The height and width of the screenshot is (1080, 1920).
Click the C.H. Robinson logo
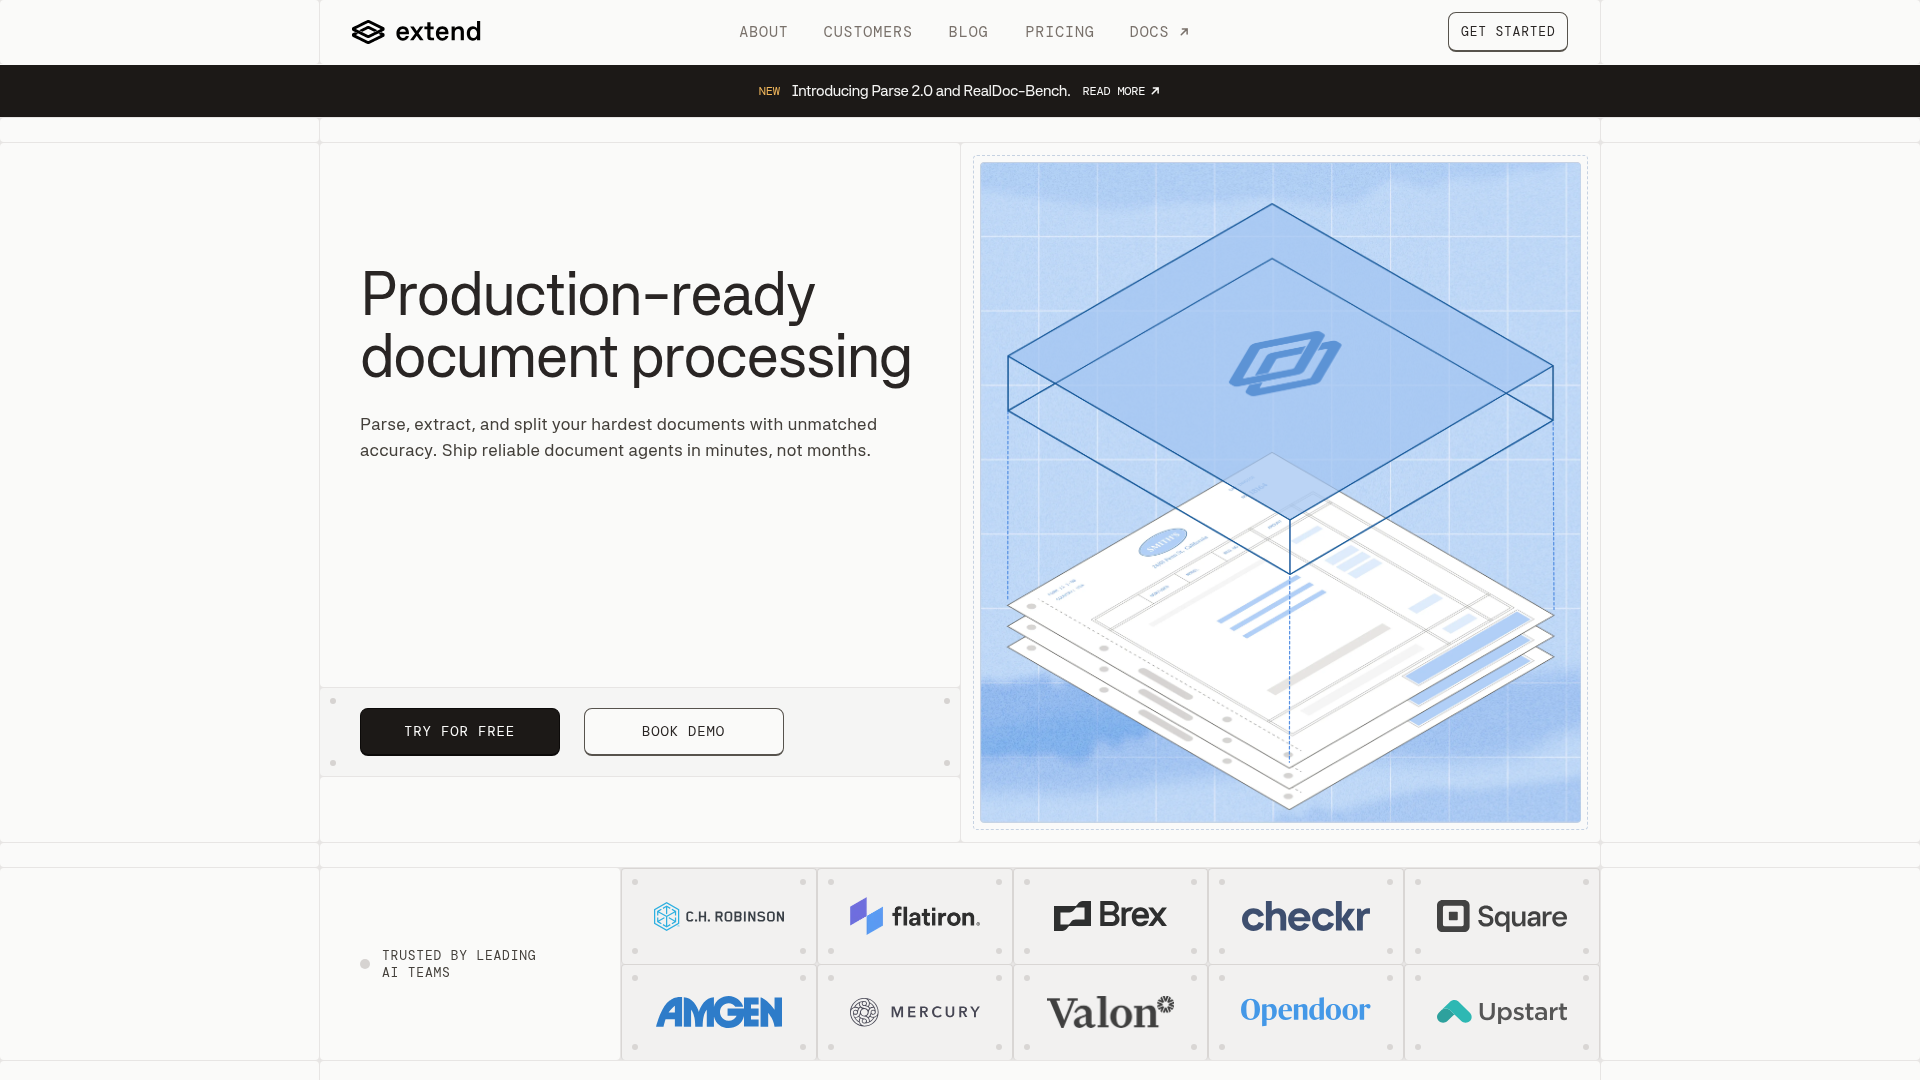pos(719,916)
